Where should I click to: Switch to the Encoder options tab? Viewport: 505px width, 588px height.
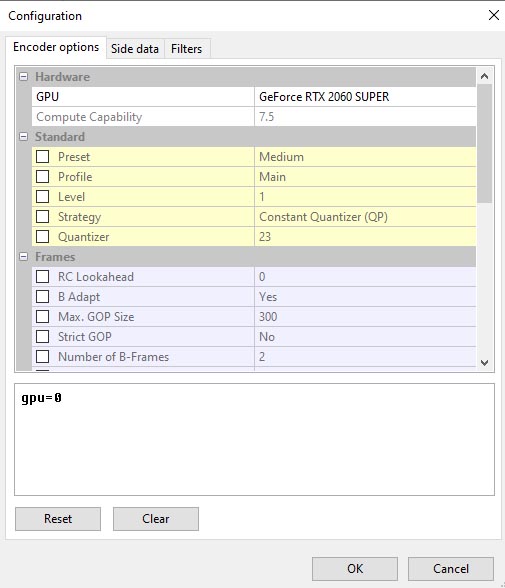tap(56, 47)
